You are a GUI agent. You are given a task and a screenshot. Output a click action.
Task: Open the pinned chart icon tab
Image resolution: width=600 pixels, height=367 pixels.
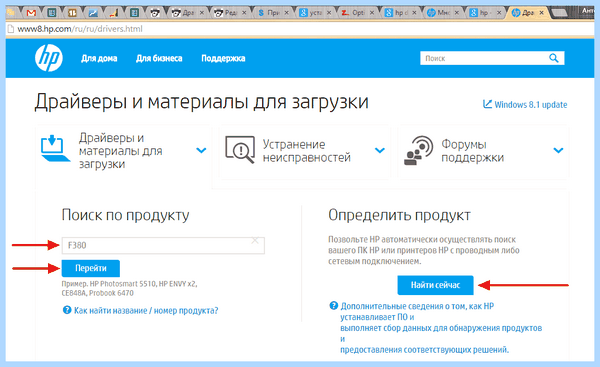tap(93, 13)
